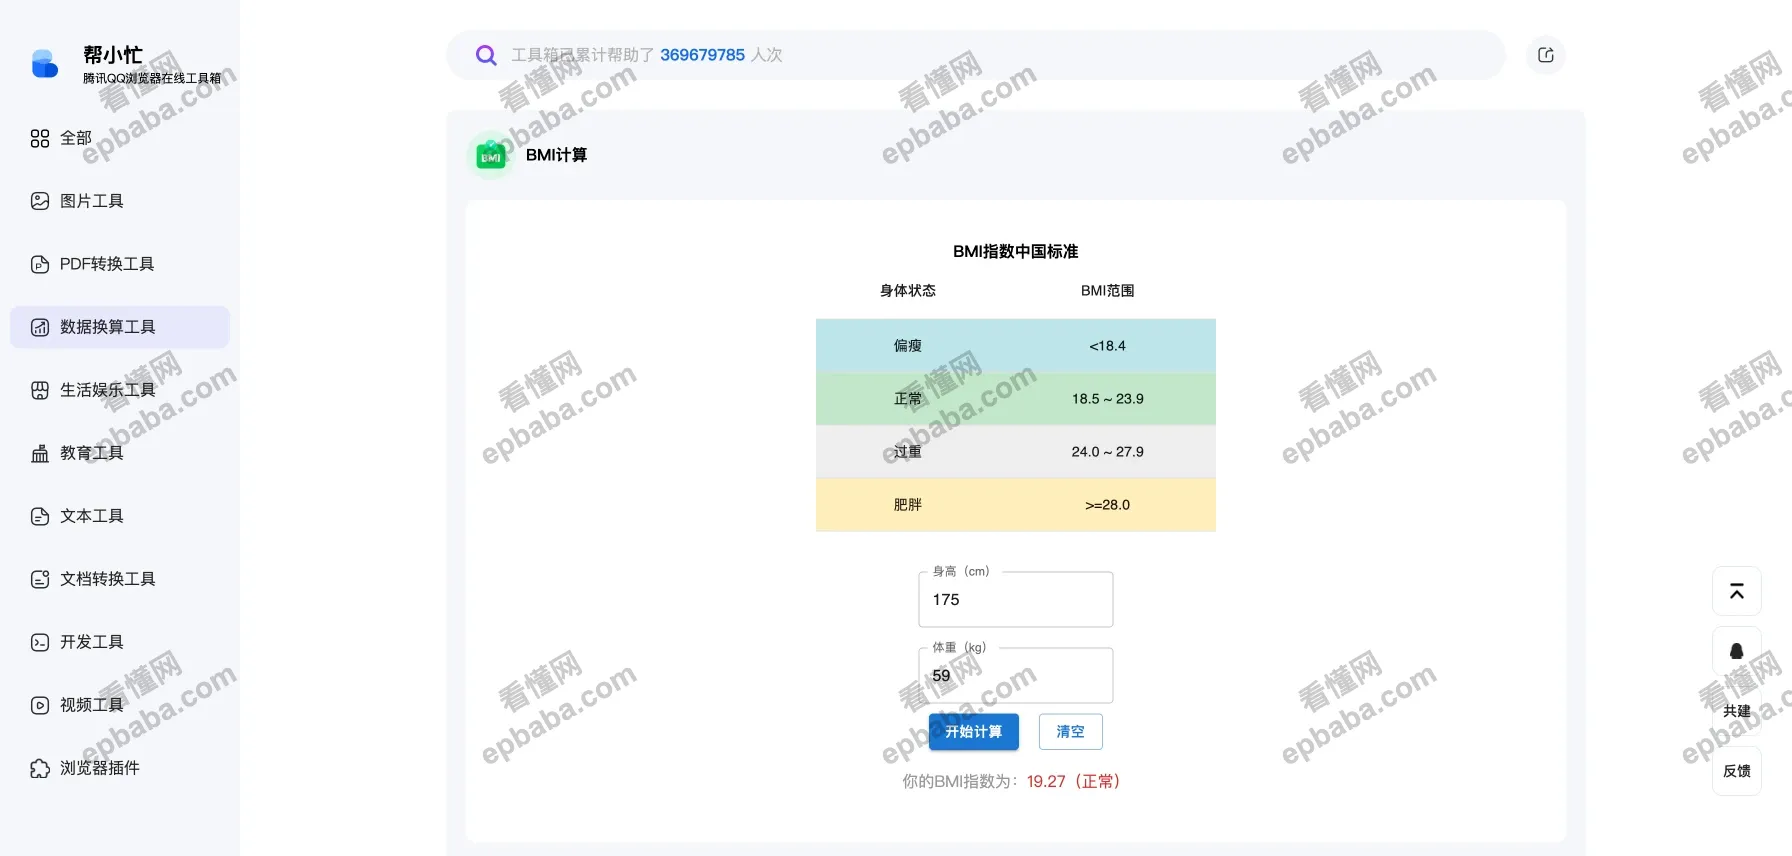The height and width of the screenshot is (856, 1792).
Task: Click the 开发工具 terminal icon
Action: pos(40,642)
